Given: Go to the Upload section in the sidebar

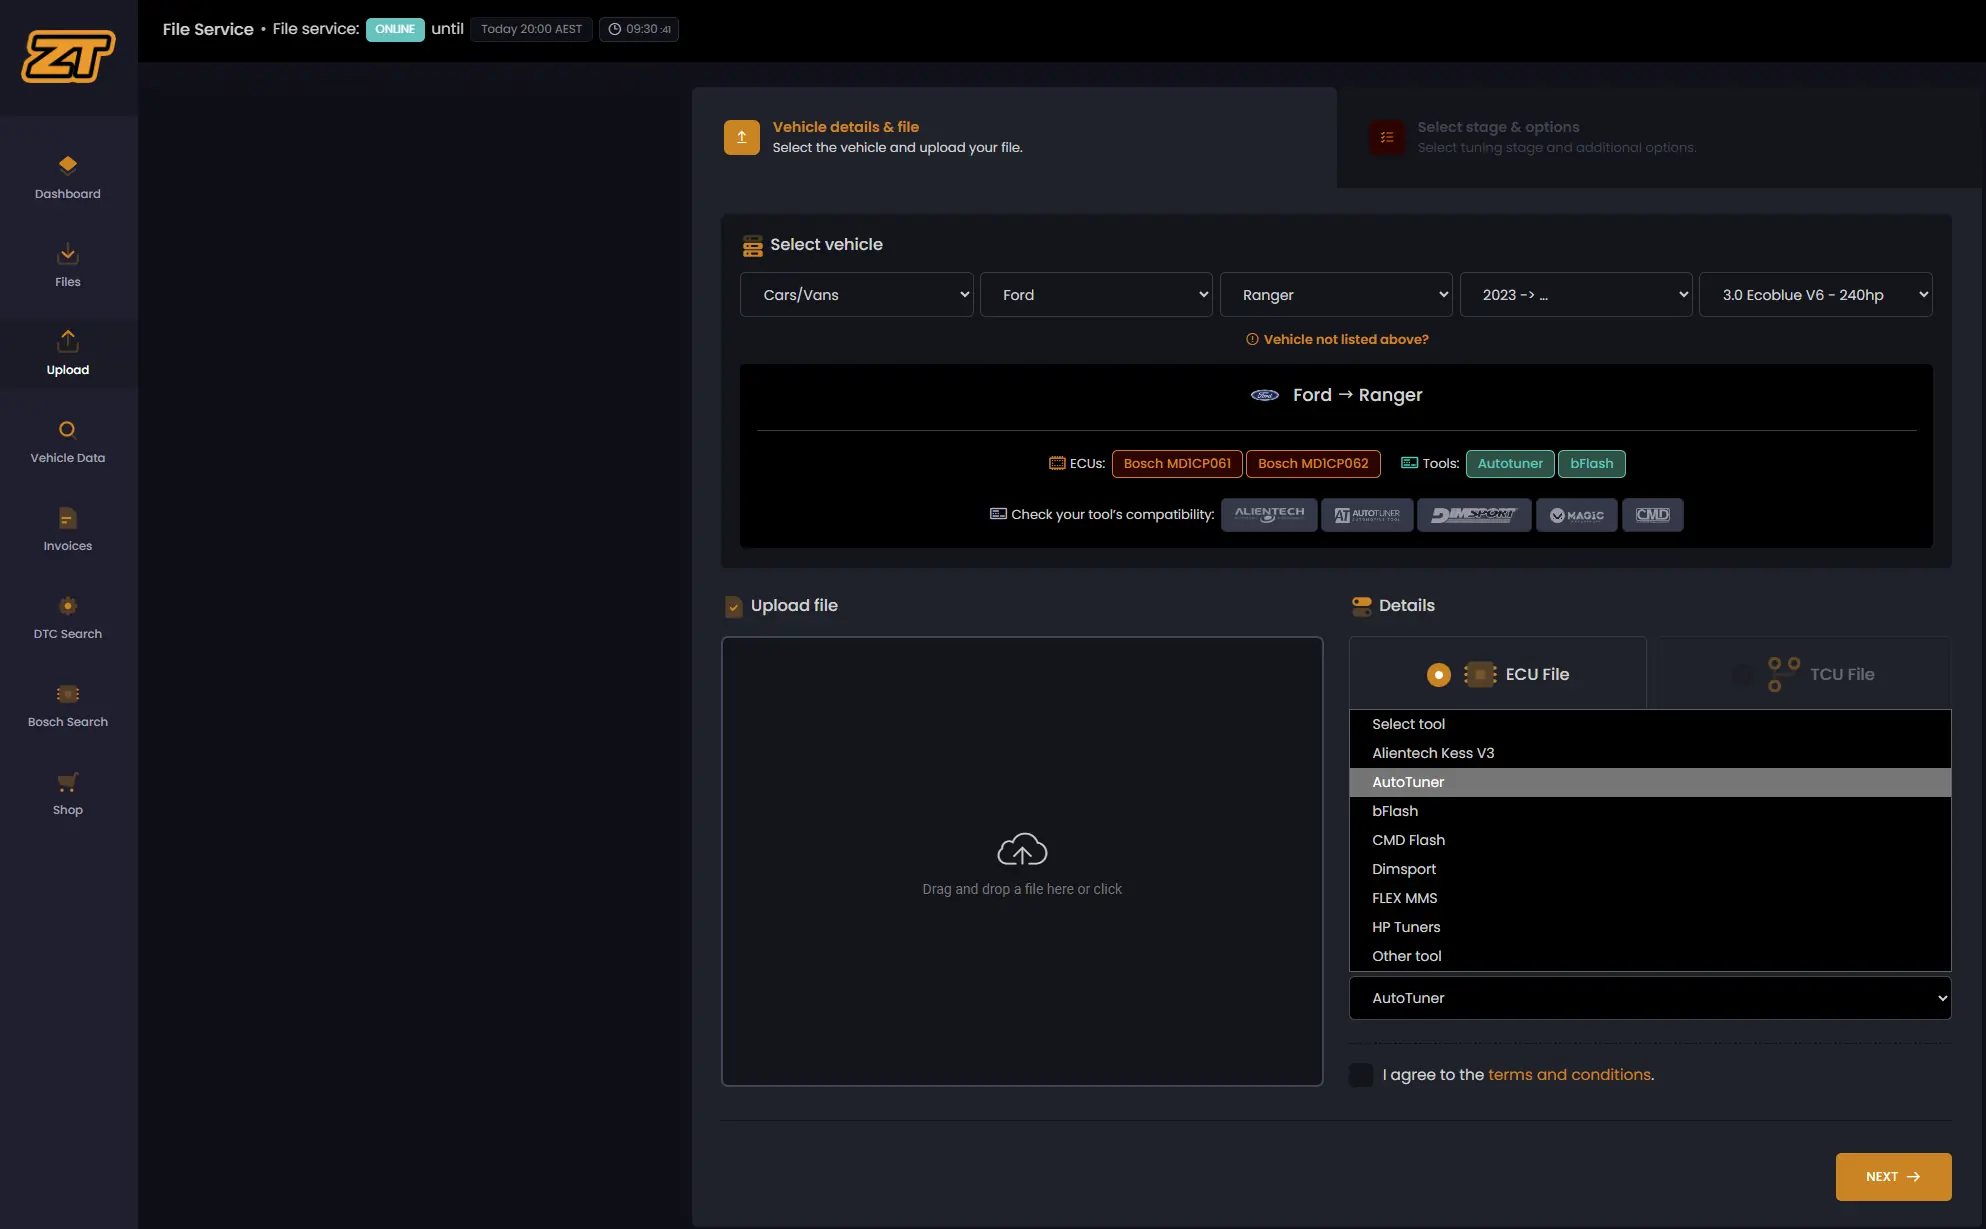Looking at the screenshot, I should point(68,353).
